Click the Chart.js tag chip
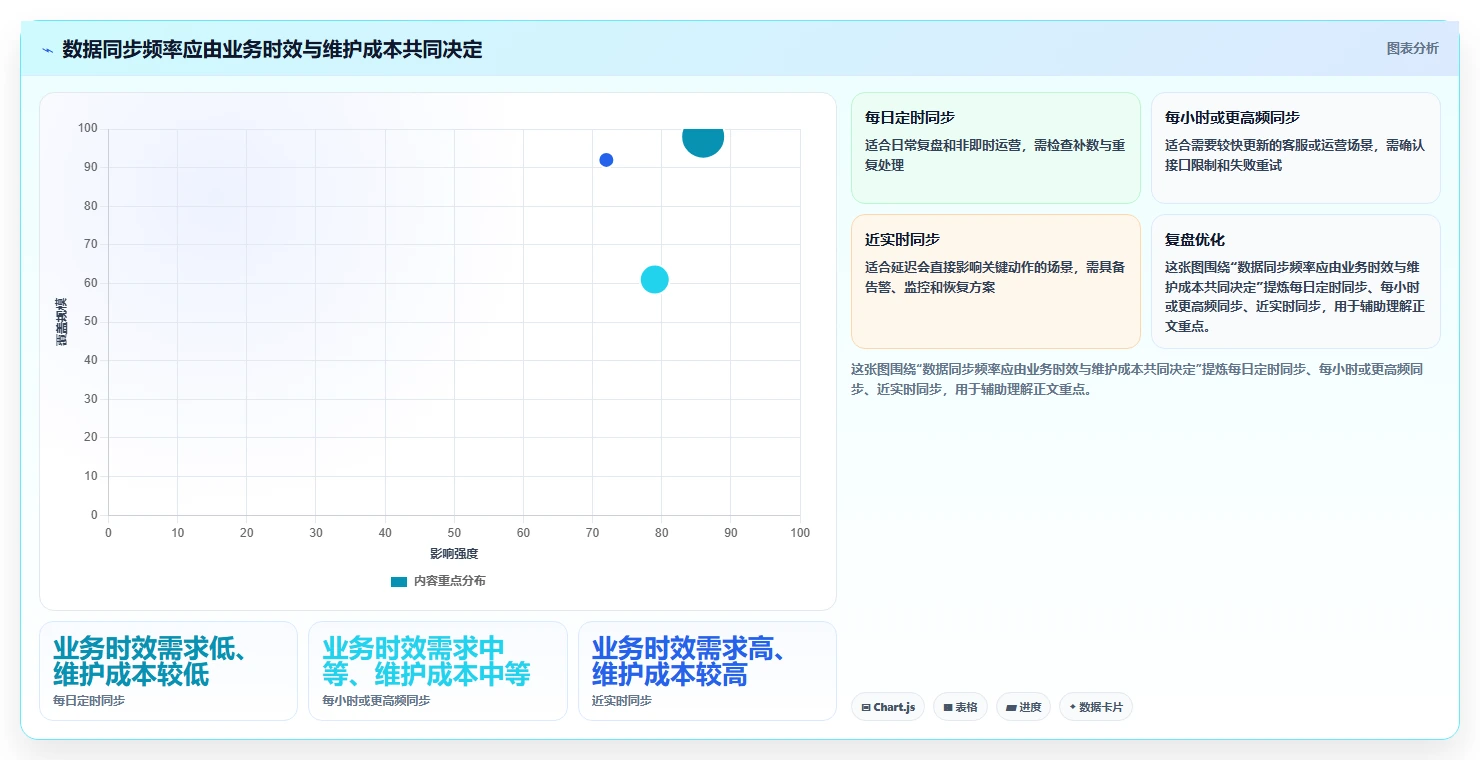Image resolution: width=1480 pixels, height=760 pixels. tap(888, 707)
